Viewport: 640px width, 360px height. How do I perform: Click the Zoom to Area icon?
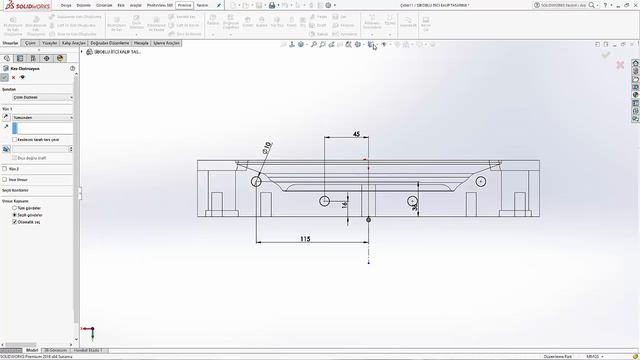click(x=322, y=44)
